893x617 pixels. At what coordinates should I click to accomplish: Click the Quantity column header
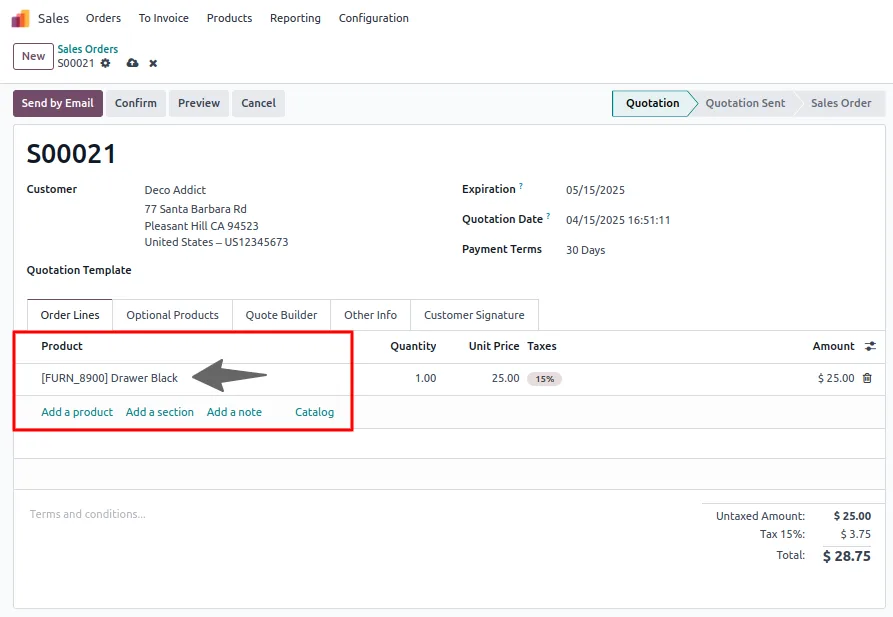coord(413,346)
